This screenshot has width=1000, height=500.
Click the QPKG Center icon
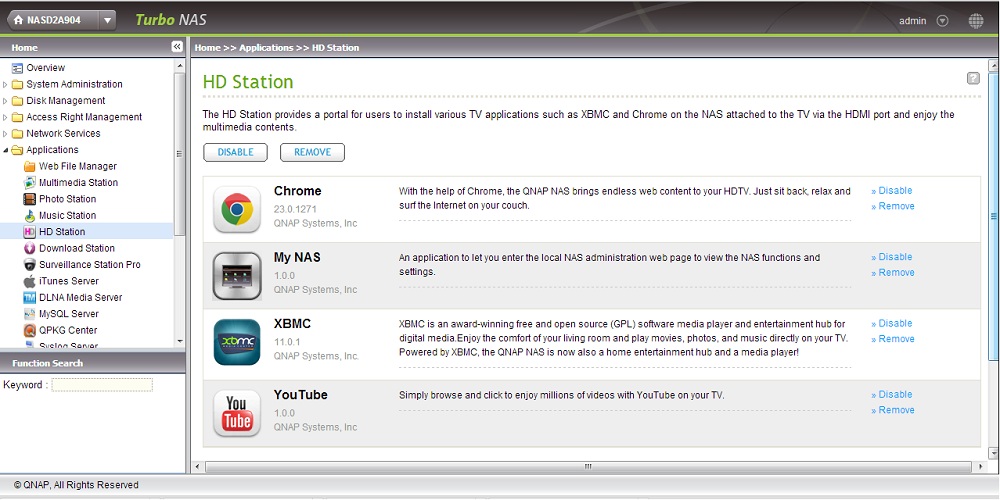[29, 330]
